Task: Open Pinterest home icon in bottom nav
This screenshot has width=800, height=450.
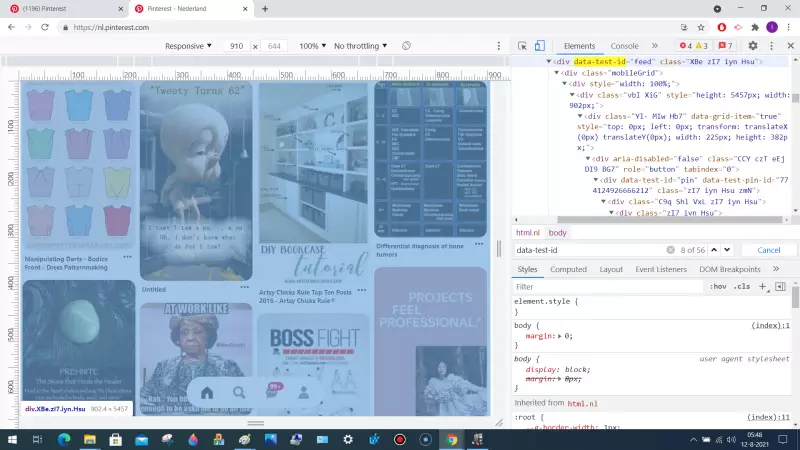Action: pos(207,393)
